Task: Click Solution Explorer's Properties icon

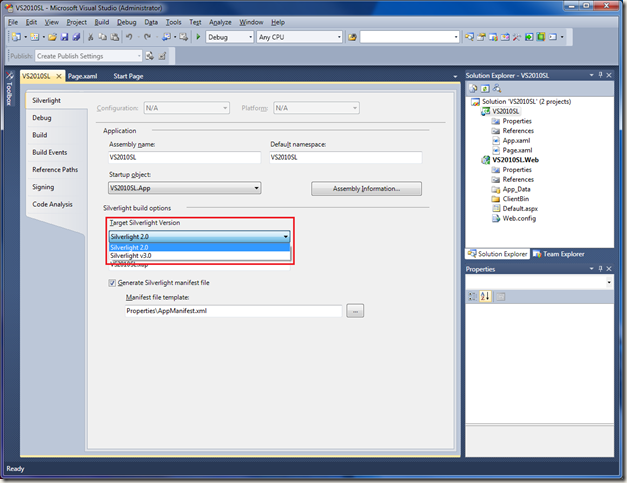Action: click(473, 88)
